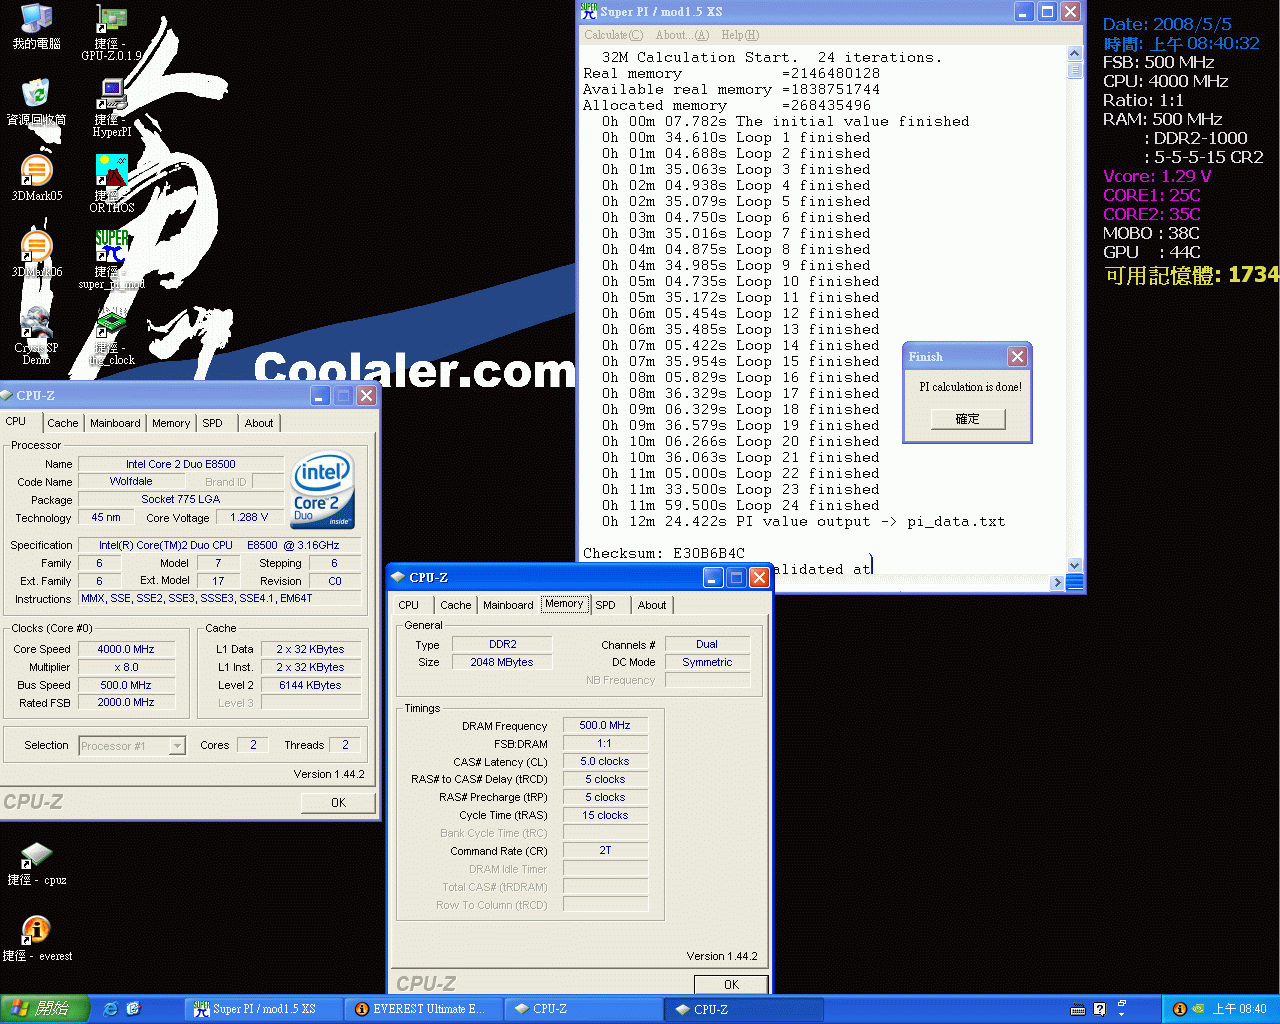Image resolution: width=1280 pixels, height=1024 pixels.
Task: Open Mainboard tab in the Memory window of CPU-Z
Action: point(508,605)
